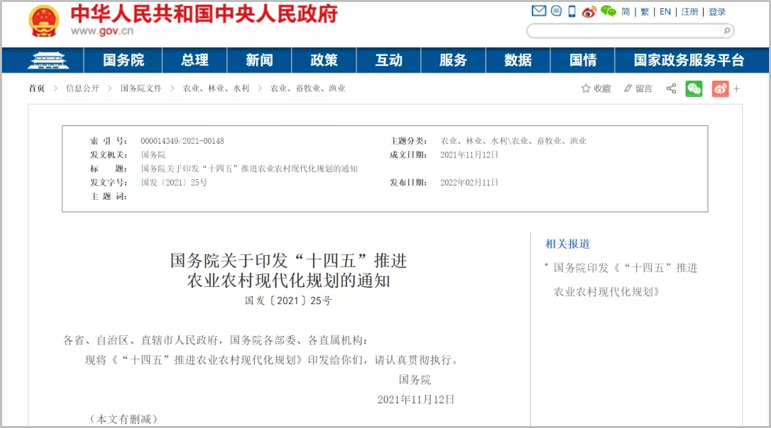Click the envelope mail icon in header
This screenshot has height=428, width=771.
click(x=539, y=12)
